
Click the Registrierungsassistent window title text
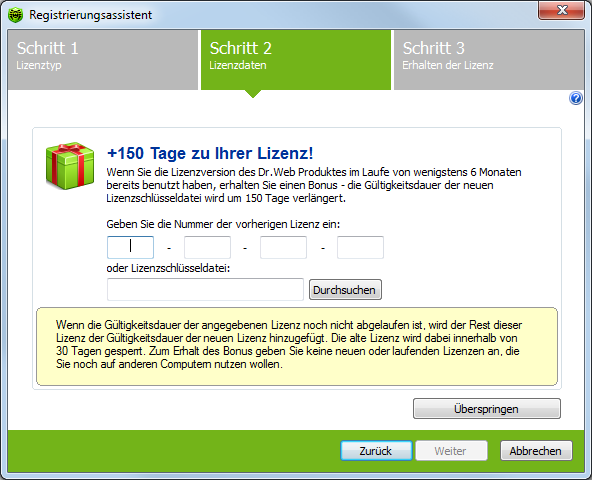[91, 15]
